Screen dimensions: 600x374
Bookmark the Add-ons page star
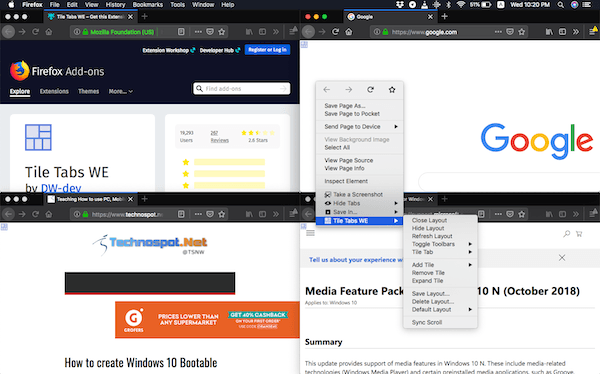pyautogui.click(x=222, y=32)
